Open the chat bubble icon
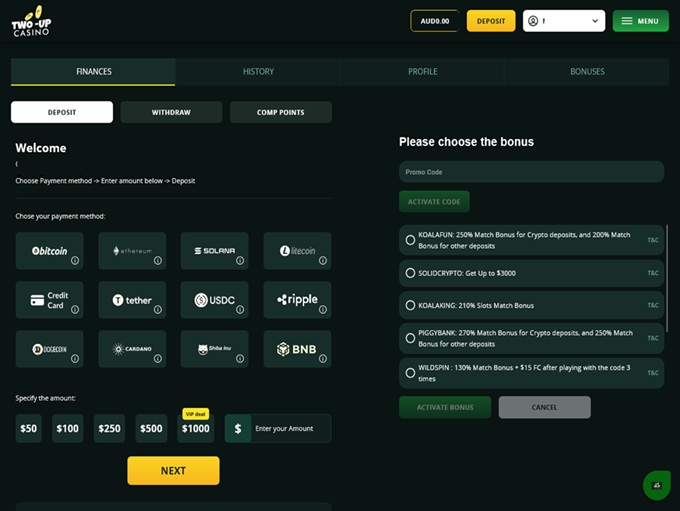This screenshot has width=680, height=511. [656, 485]
